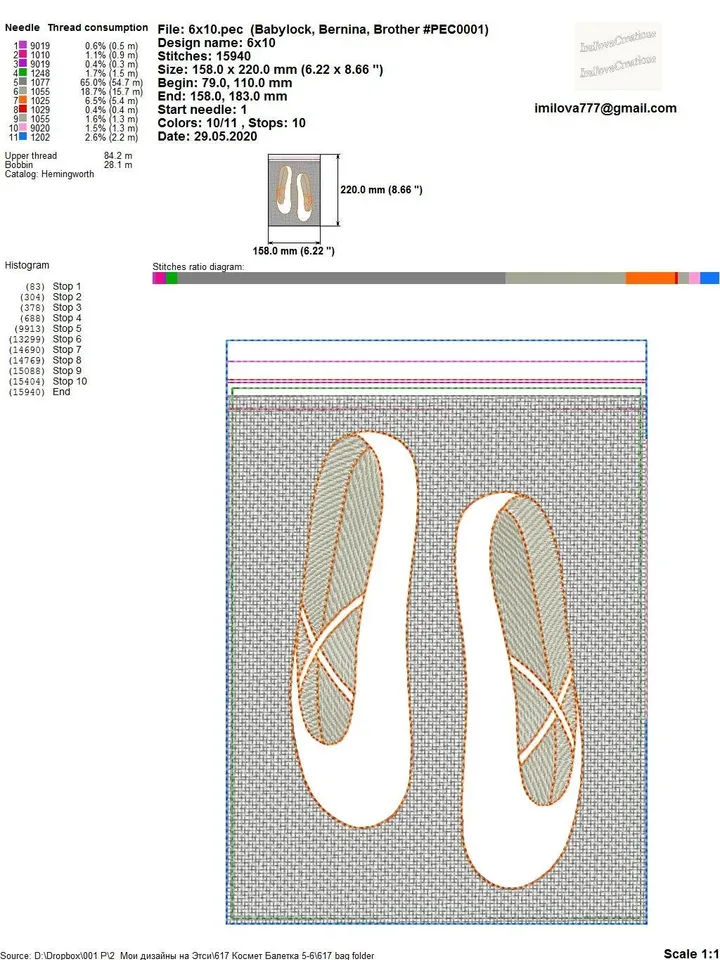The height and width of the screenshot is (960, 720).
Task: Click the "Date: 29.05.2020" line
Action: [208, 137]
